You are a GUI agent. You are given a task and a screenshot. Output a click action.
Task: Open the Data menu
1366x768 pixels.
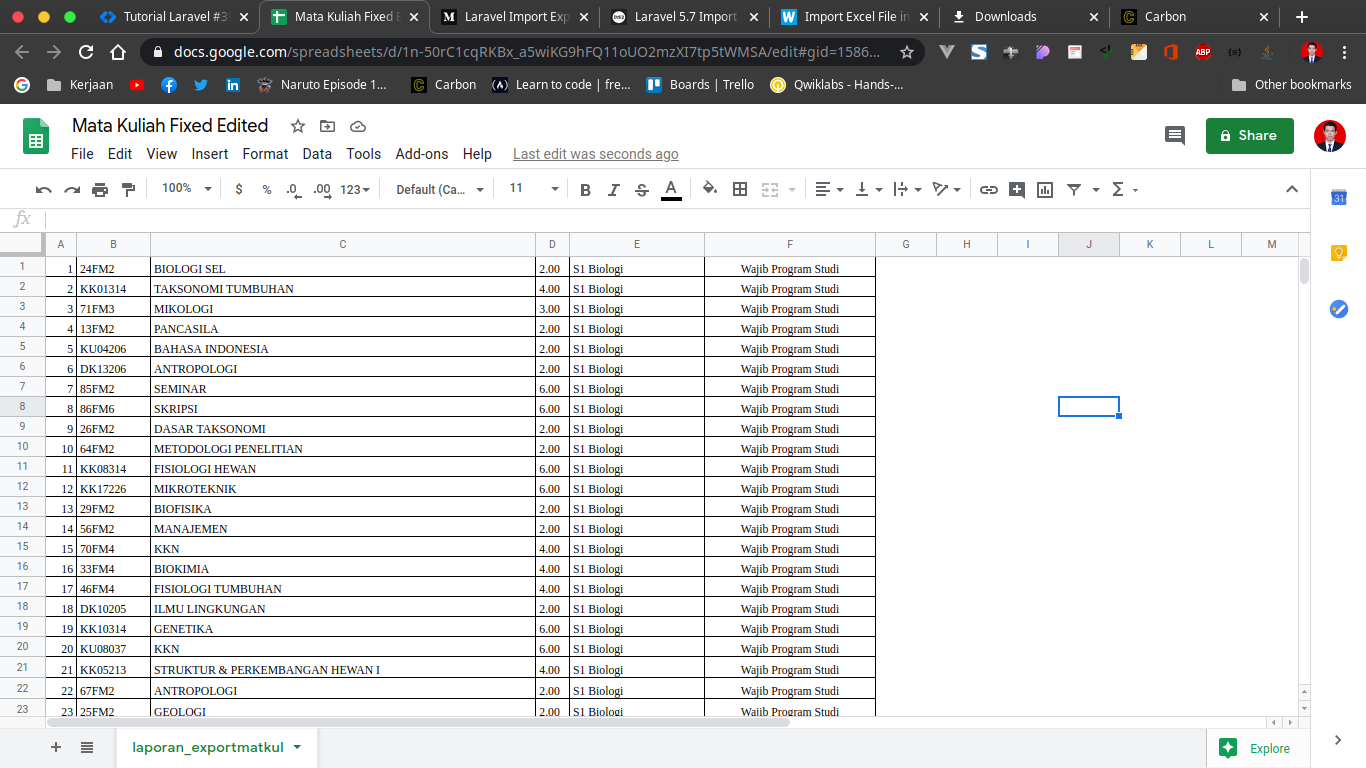pos(317,154)
